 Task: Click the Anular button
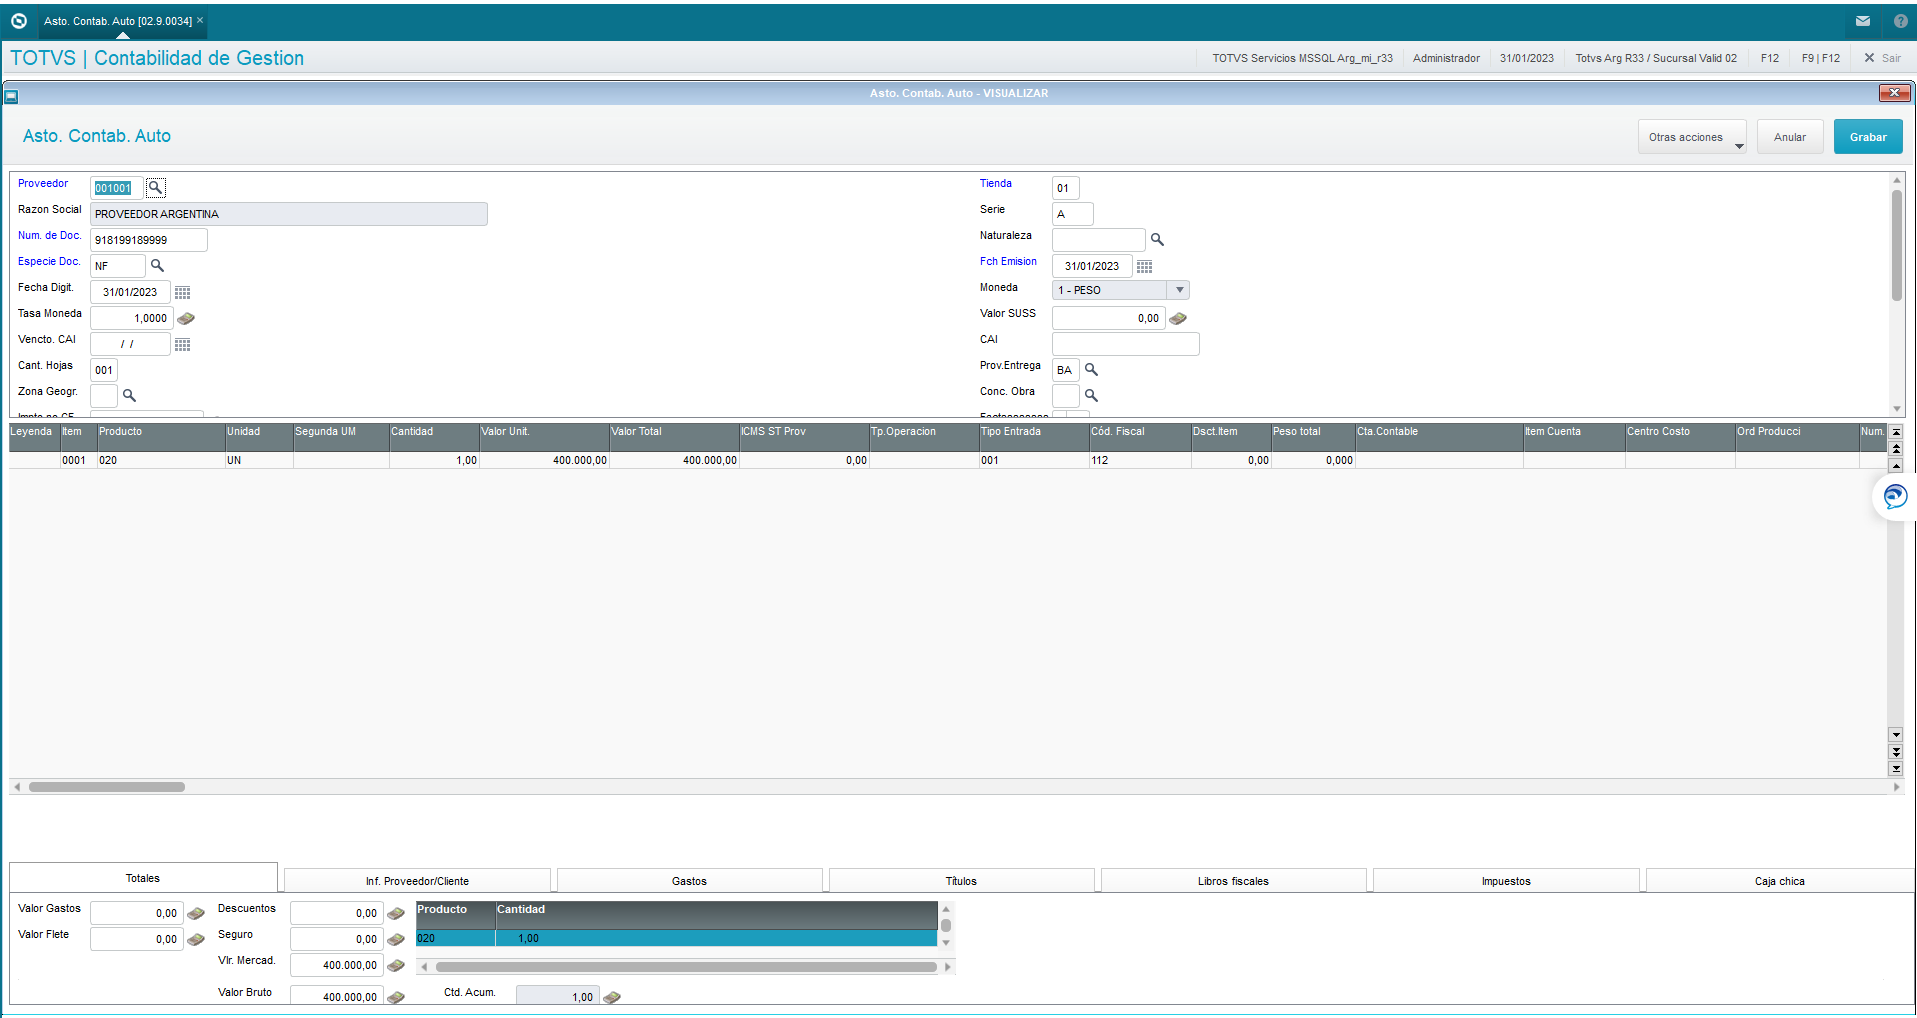point(1790,137)
